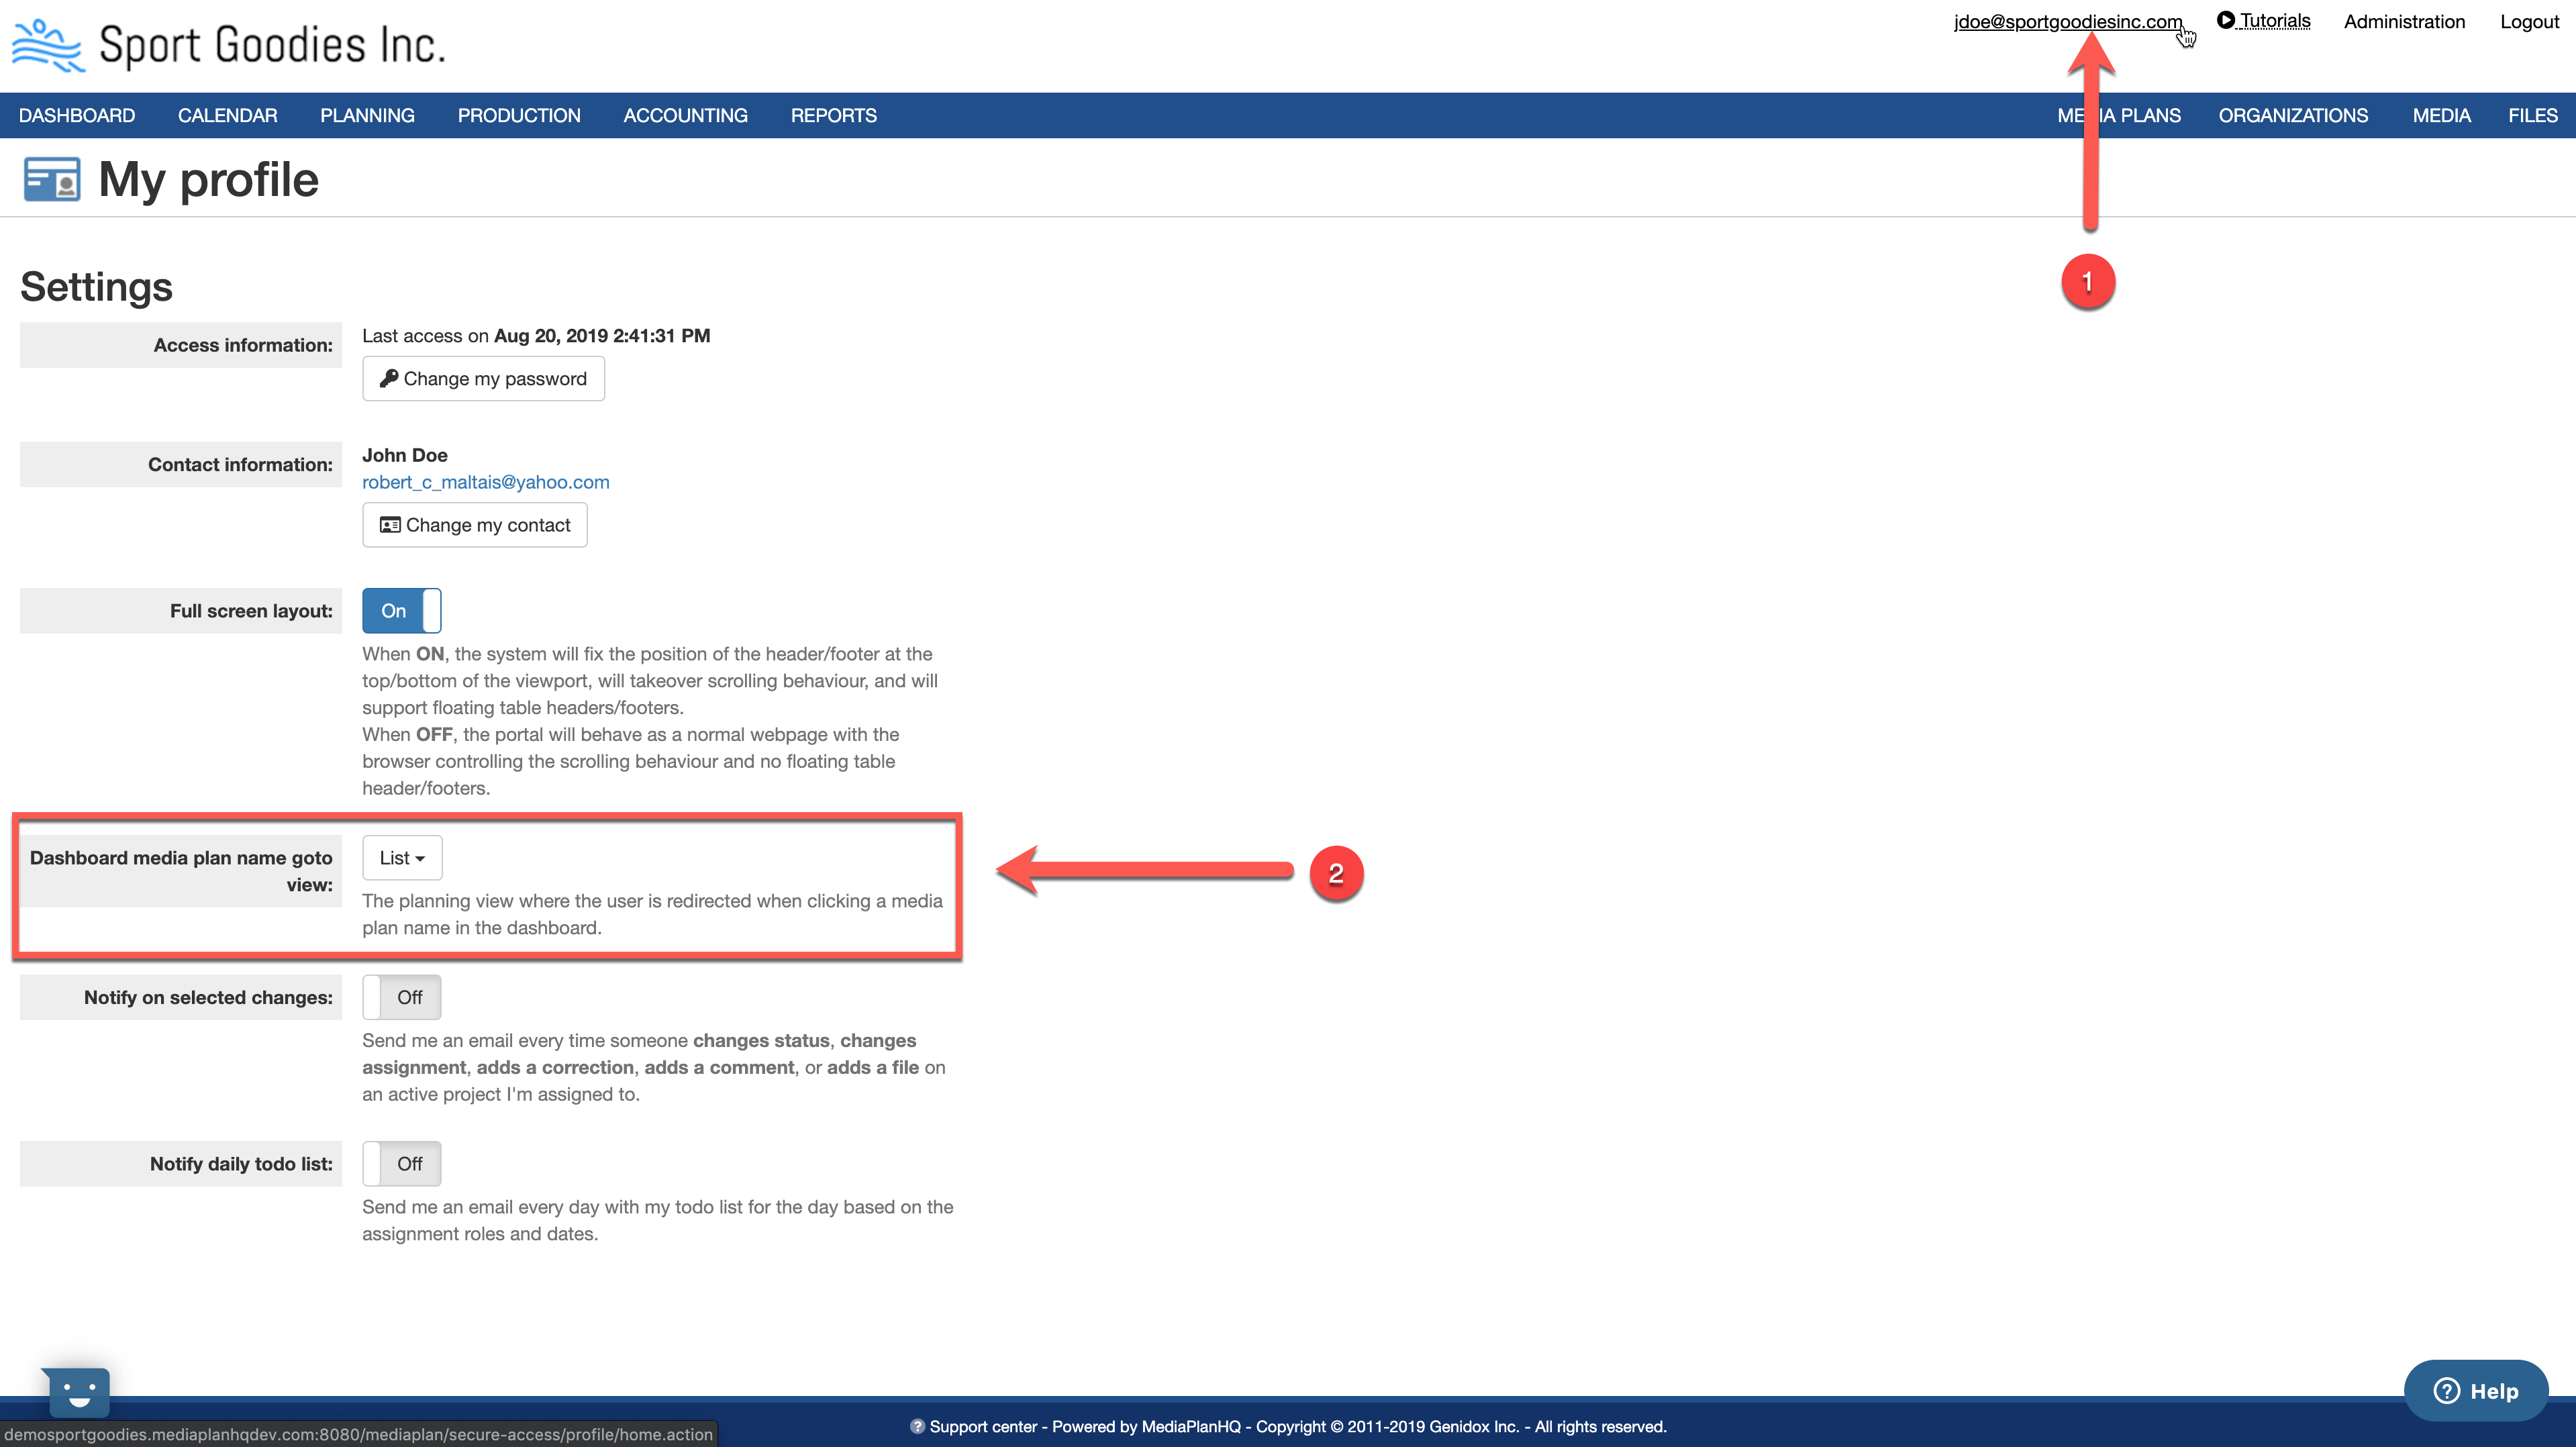Enable Notify daily todo list toggle
The image size is (2576, 1447).
coord(401,1163)
